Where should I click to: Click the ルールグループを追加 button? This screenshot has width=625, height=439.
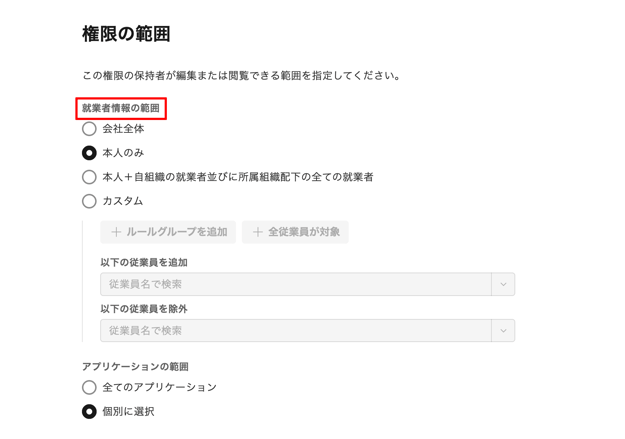click(168, 232)
